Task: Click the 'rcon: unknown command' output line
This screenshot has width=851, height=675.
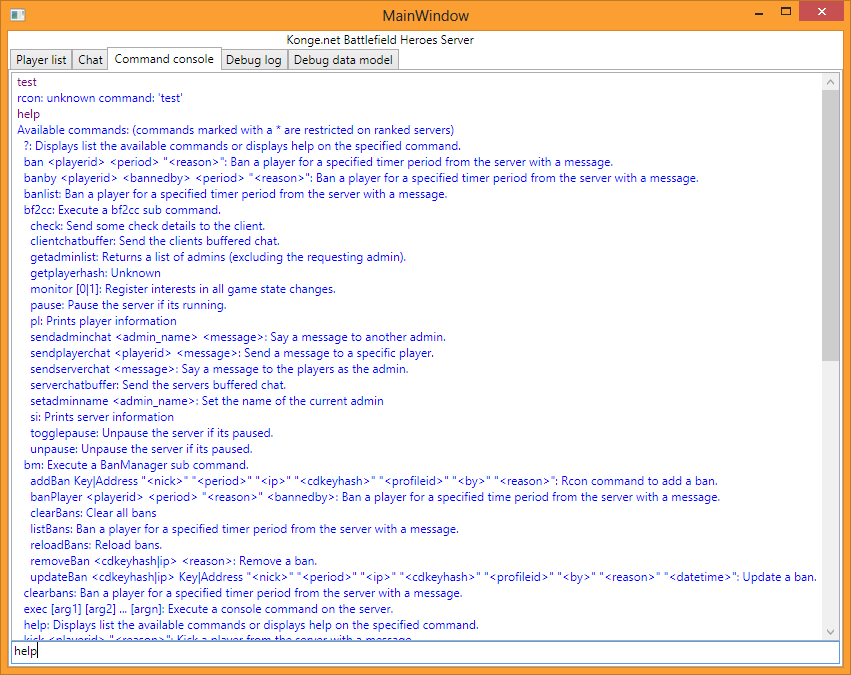Action: click(x=100, y=98)
